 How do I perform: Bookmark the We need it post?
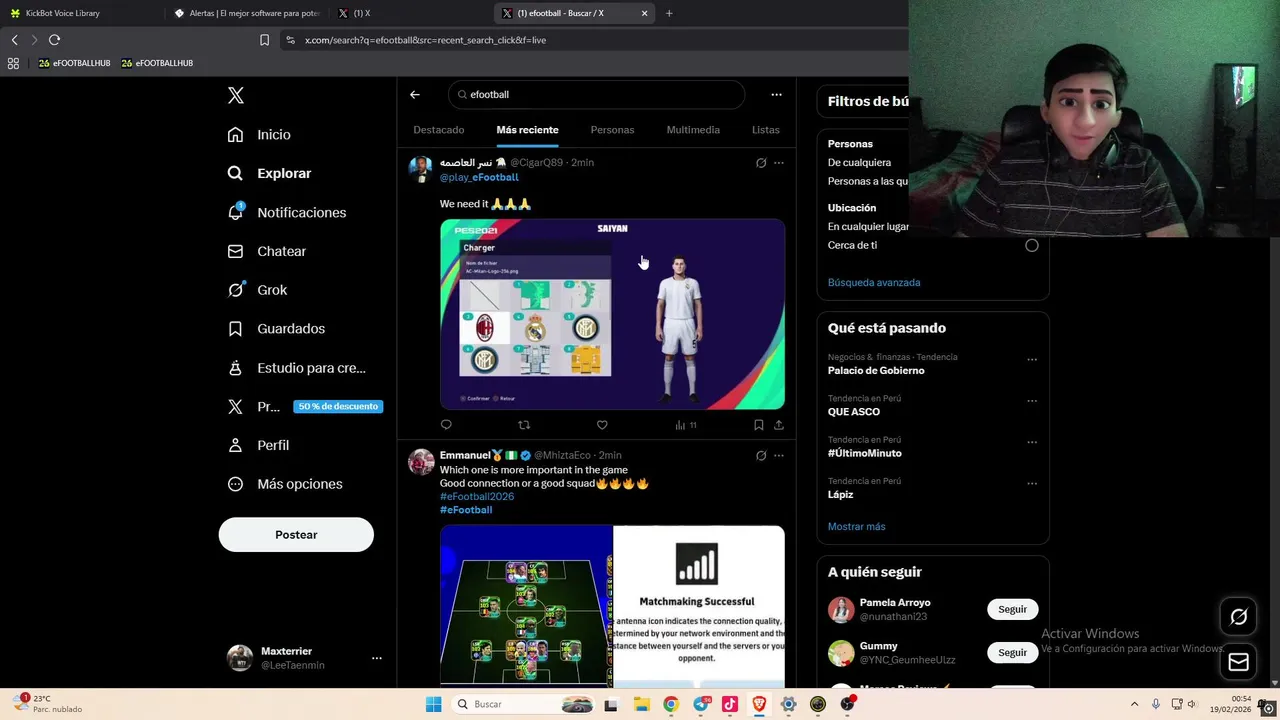tap(759, 425)
